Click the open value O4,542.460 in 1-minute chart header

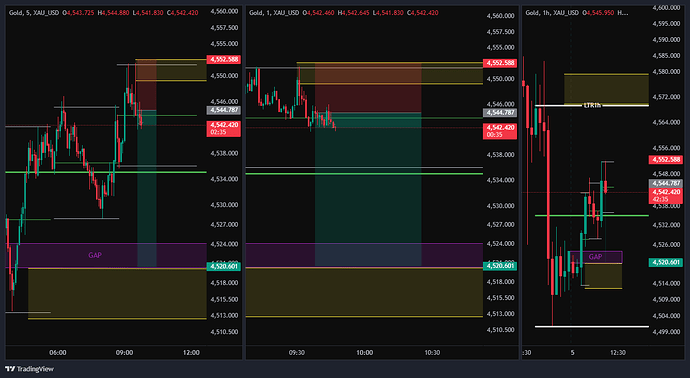pos(319,13)
